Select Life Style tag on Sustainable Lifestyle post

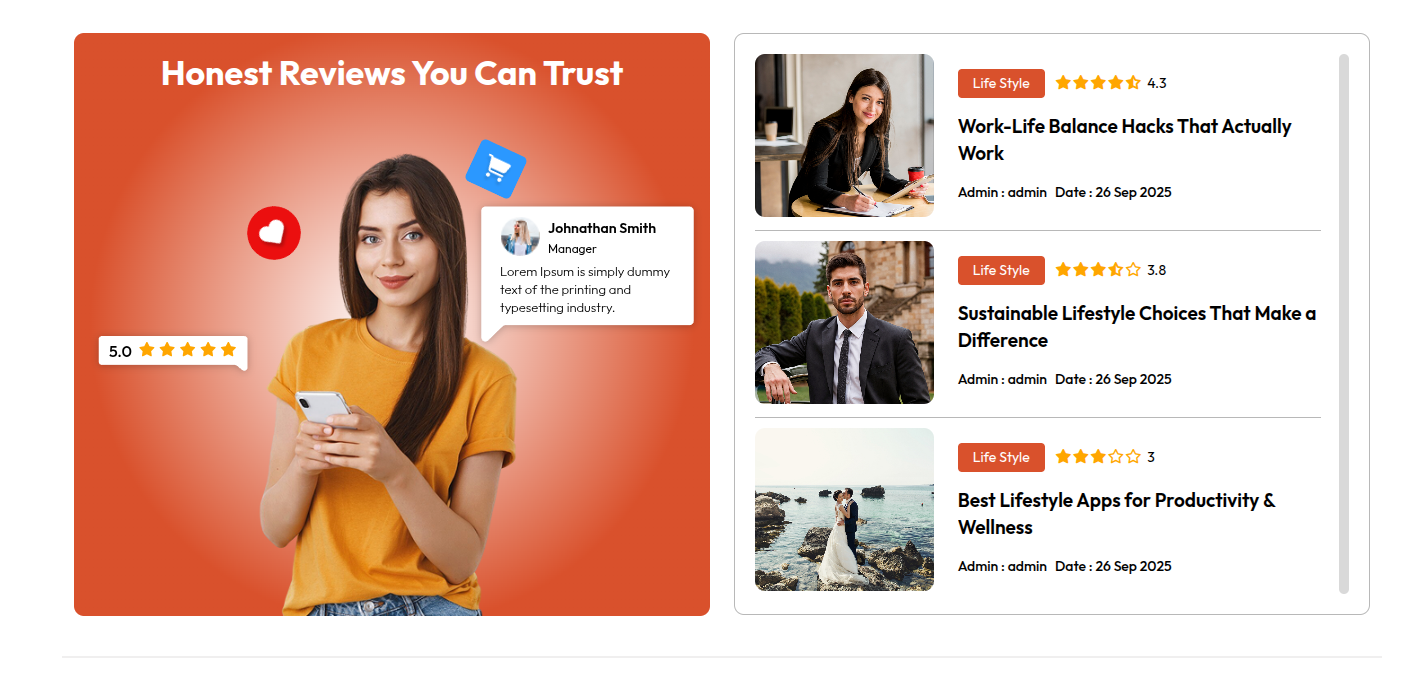click(1001, 270)
